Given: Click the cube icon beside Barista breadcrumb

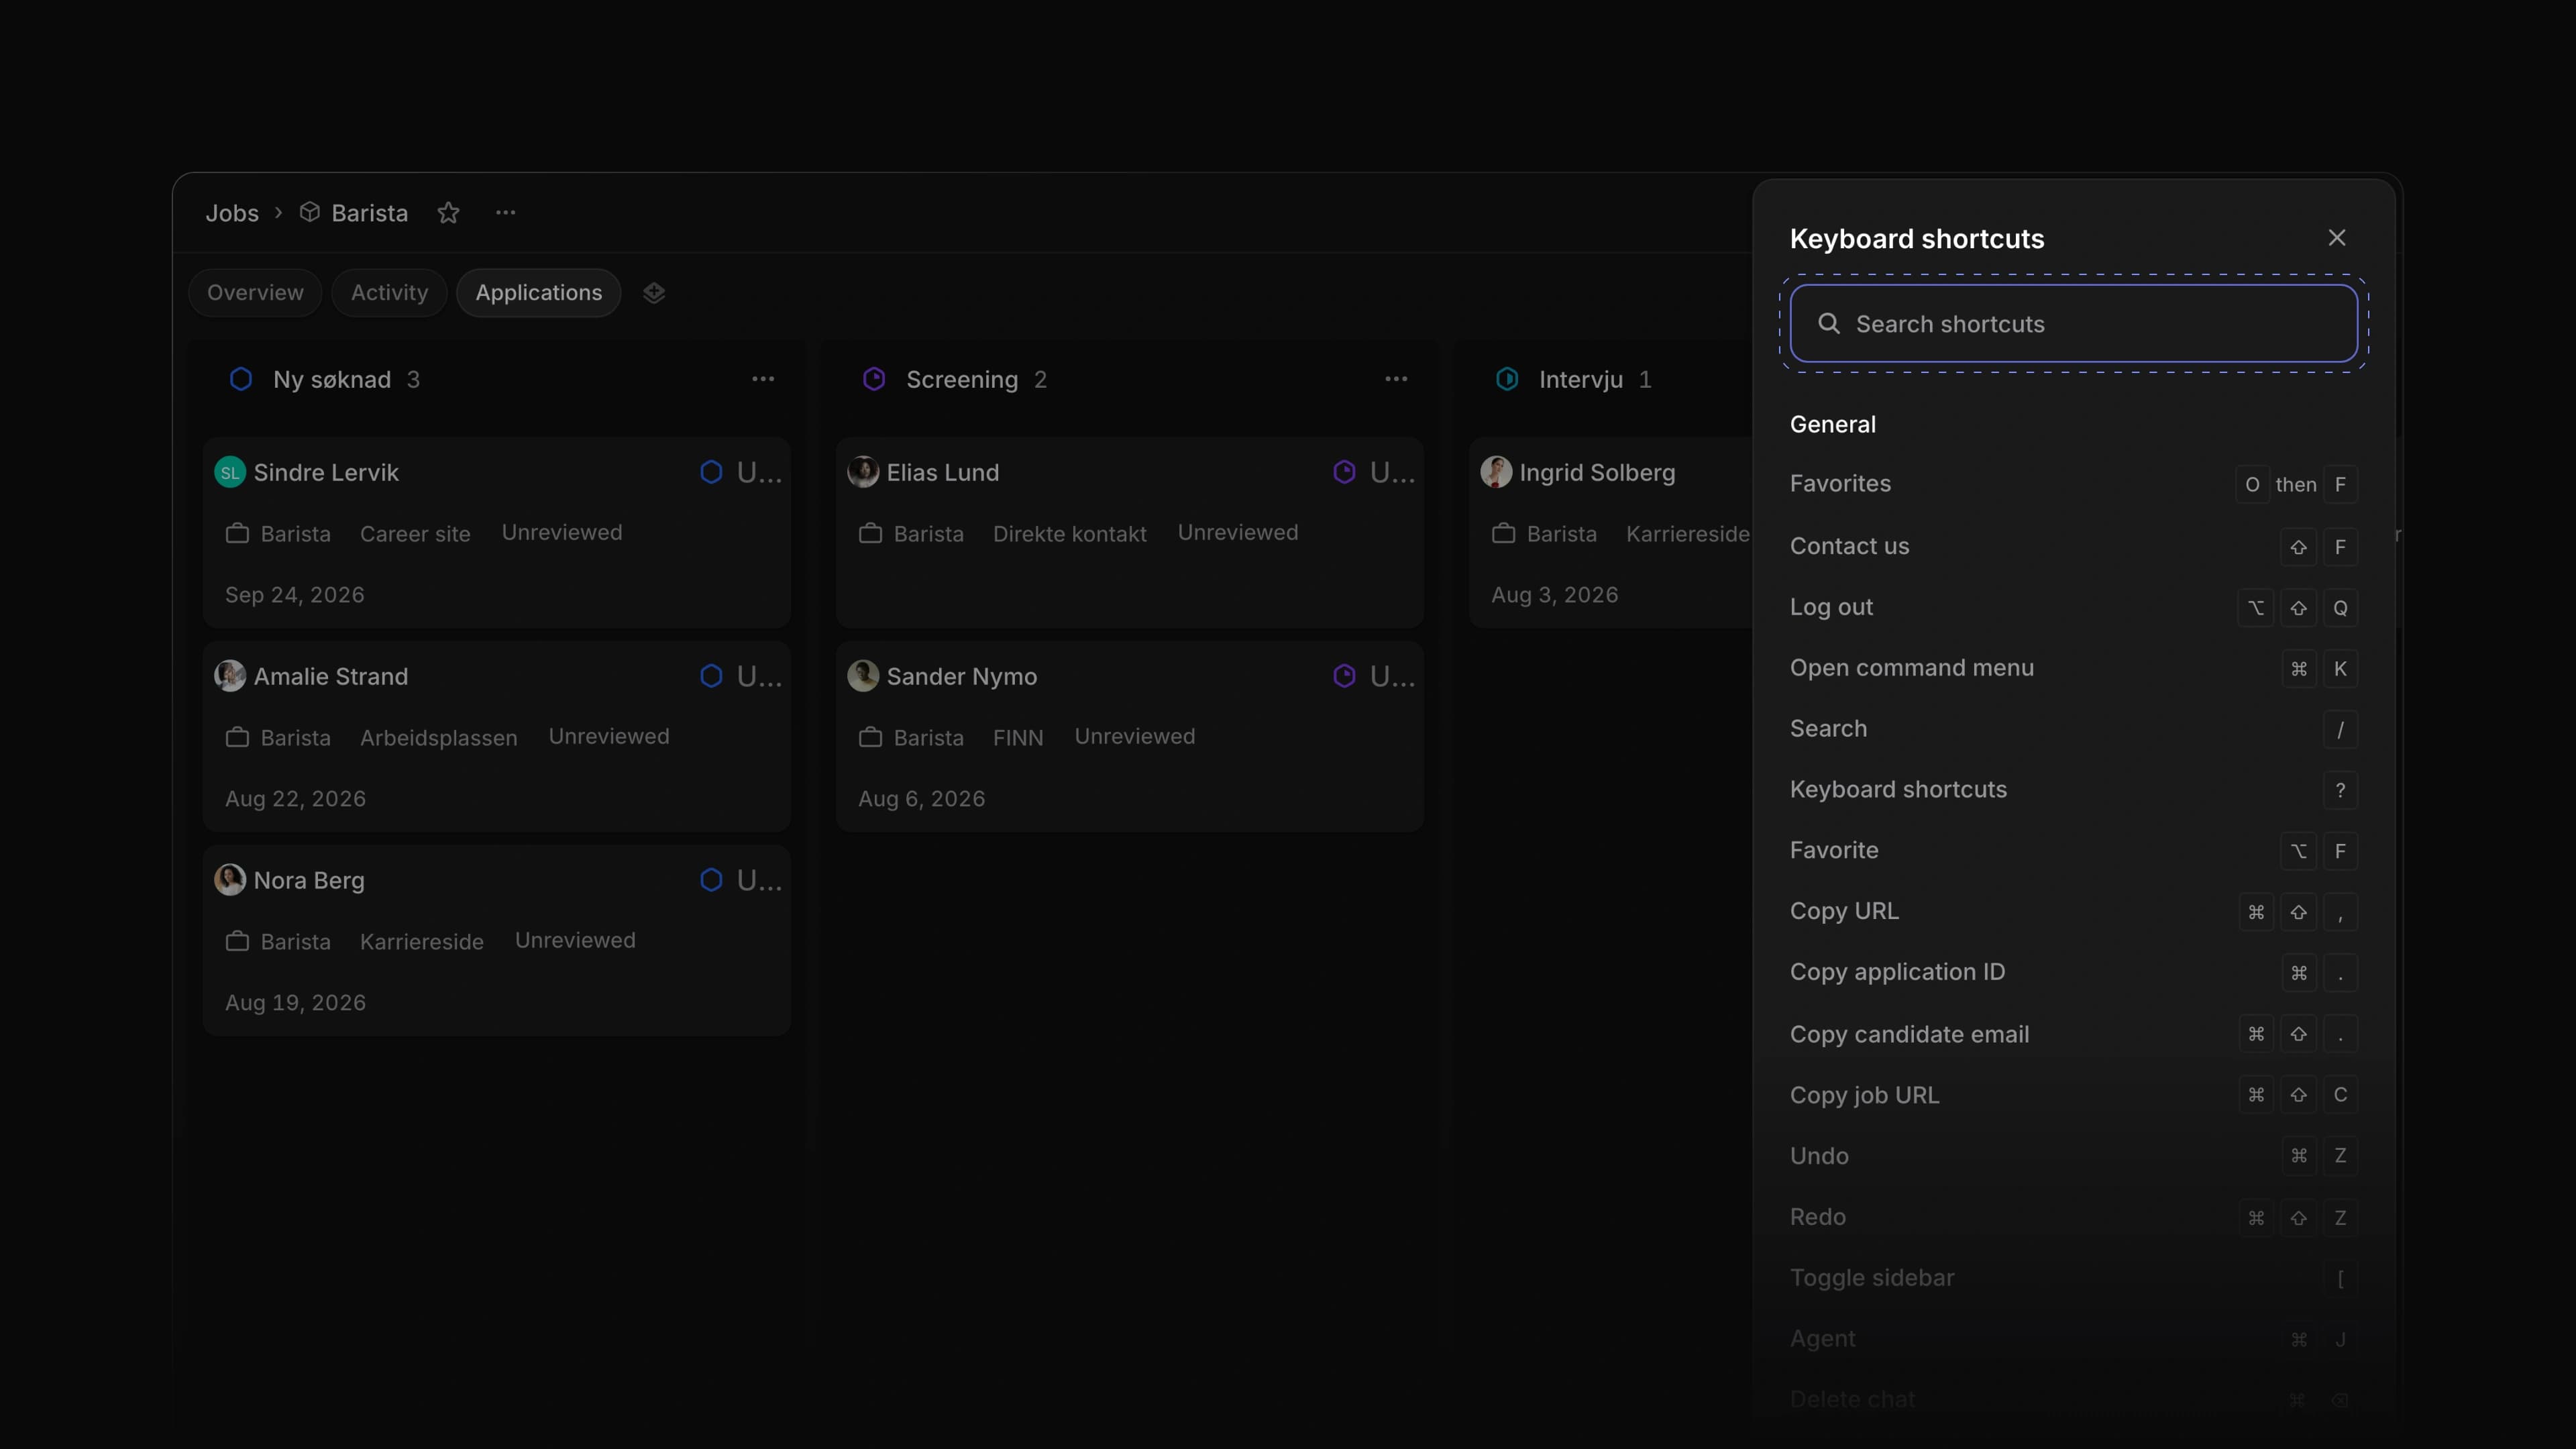Looking at the screenshot, I should click(x=310, y=212).
